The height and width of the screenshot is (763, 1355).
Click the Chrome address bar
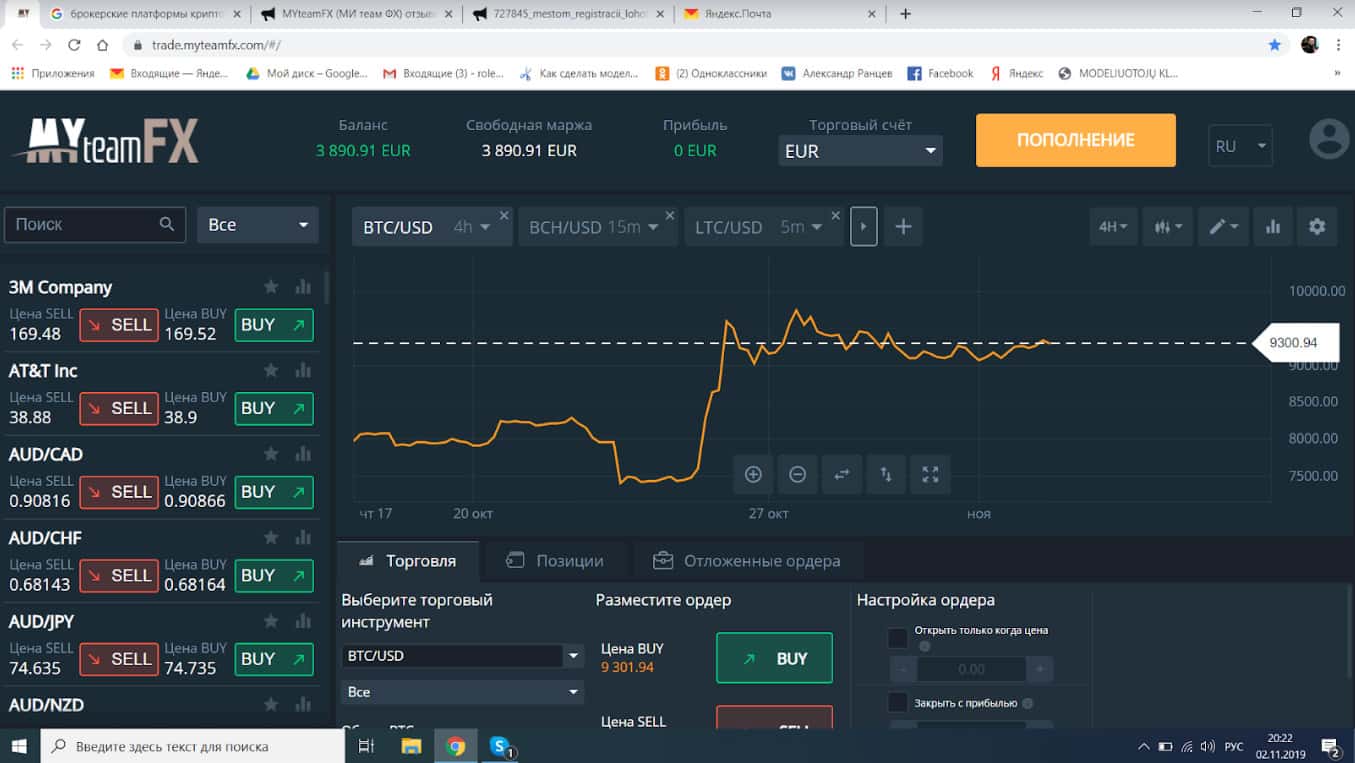[x=700, y=45]
